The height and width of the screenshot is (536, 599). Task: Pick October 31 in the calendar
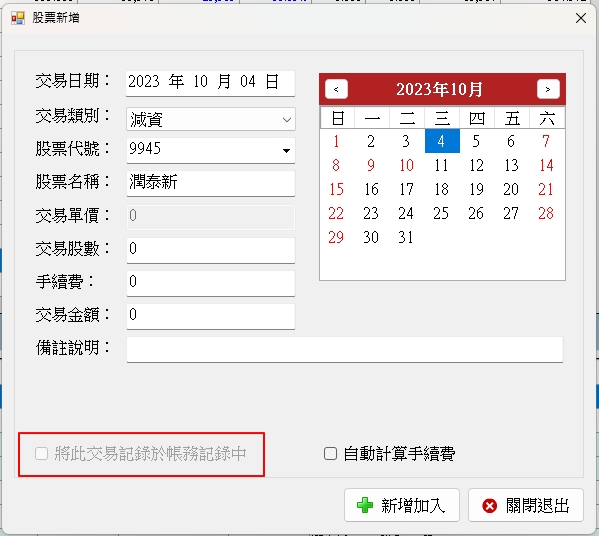(x=406, y=237)
